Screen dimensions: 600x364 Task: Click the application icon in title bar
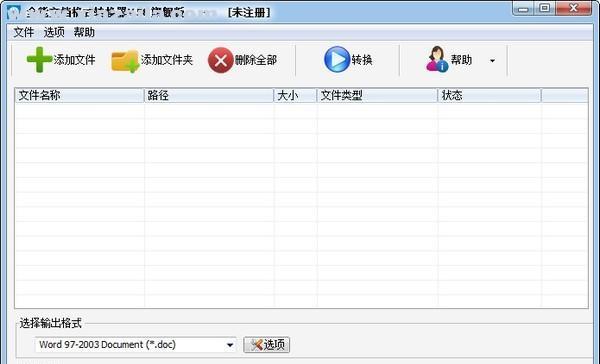click(x=13, y=12)
